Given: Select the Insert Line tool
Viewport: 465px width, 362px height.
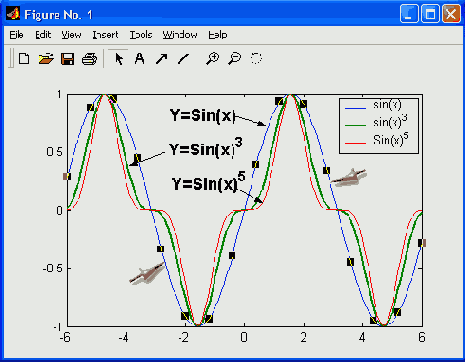Looking at the screenshot, I should tap(183, 59).
